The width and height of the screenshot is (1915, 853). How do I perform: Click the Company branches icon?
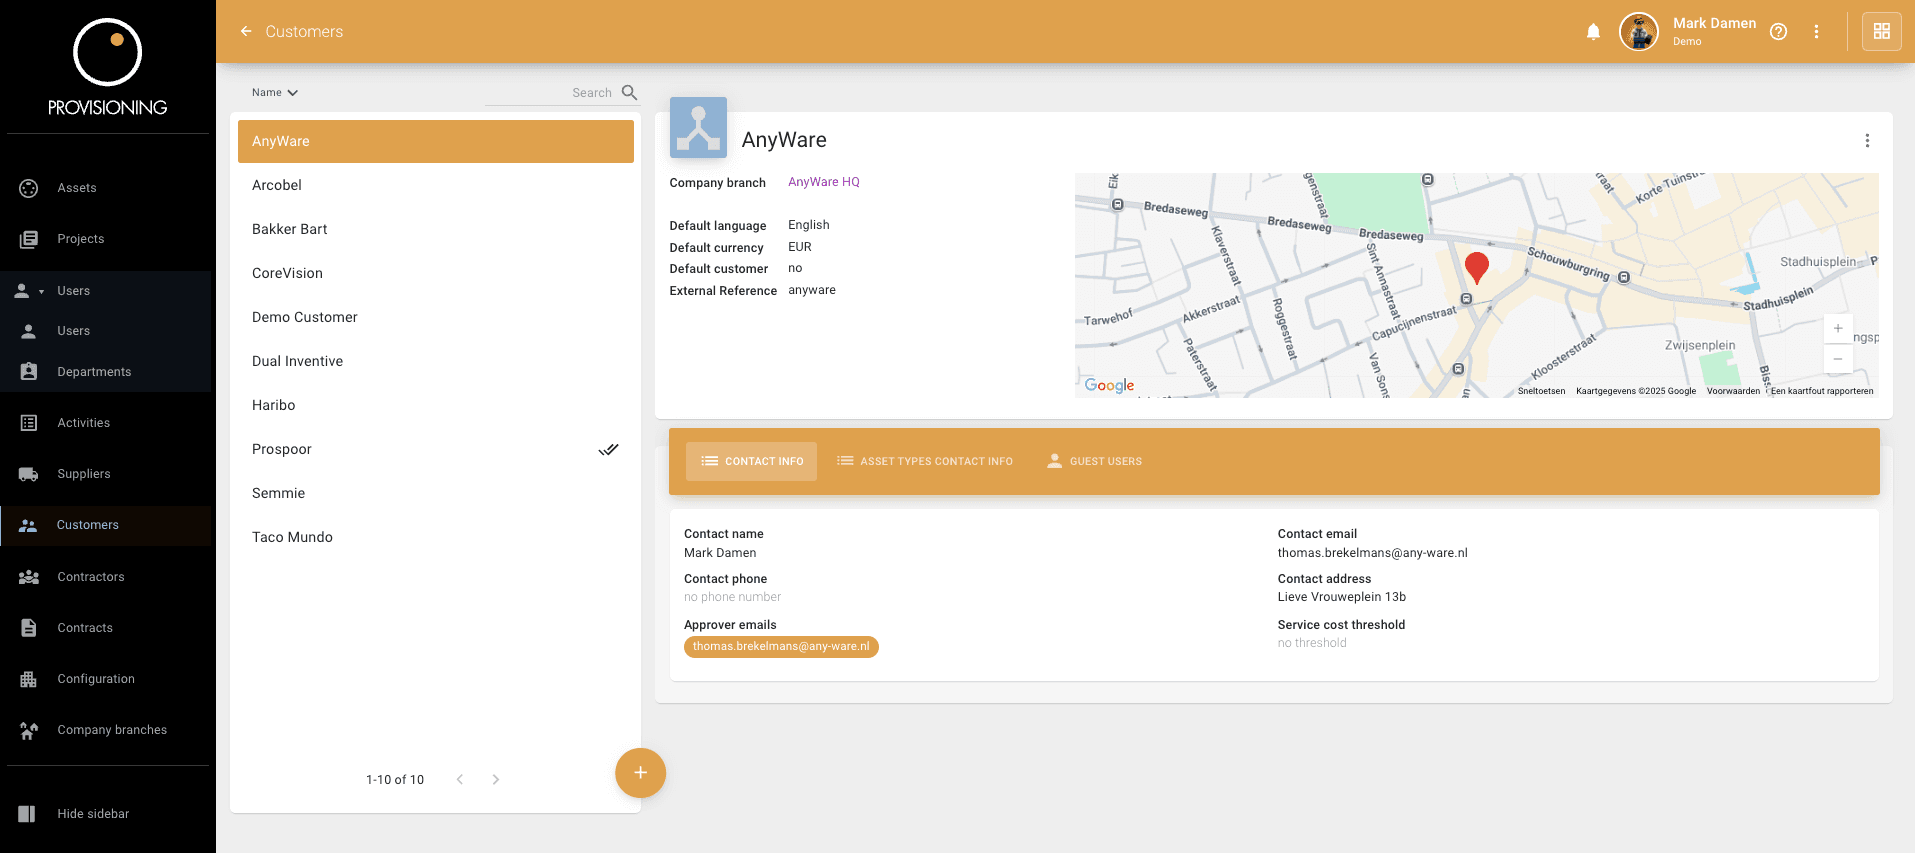29,730
